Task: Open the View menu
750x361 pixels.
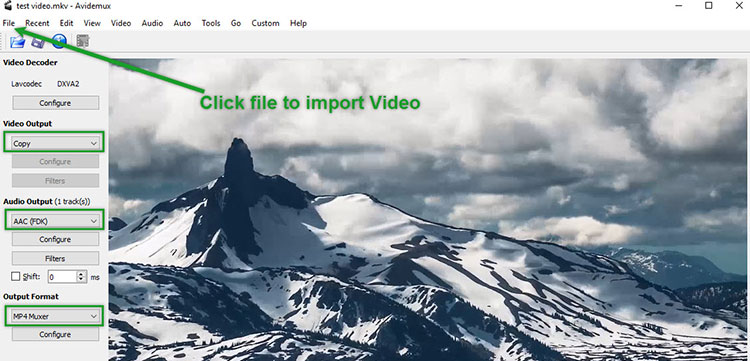Action: 92,23
